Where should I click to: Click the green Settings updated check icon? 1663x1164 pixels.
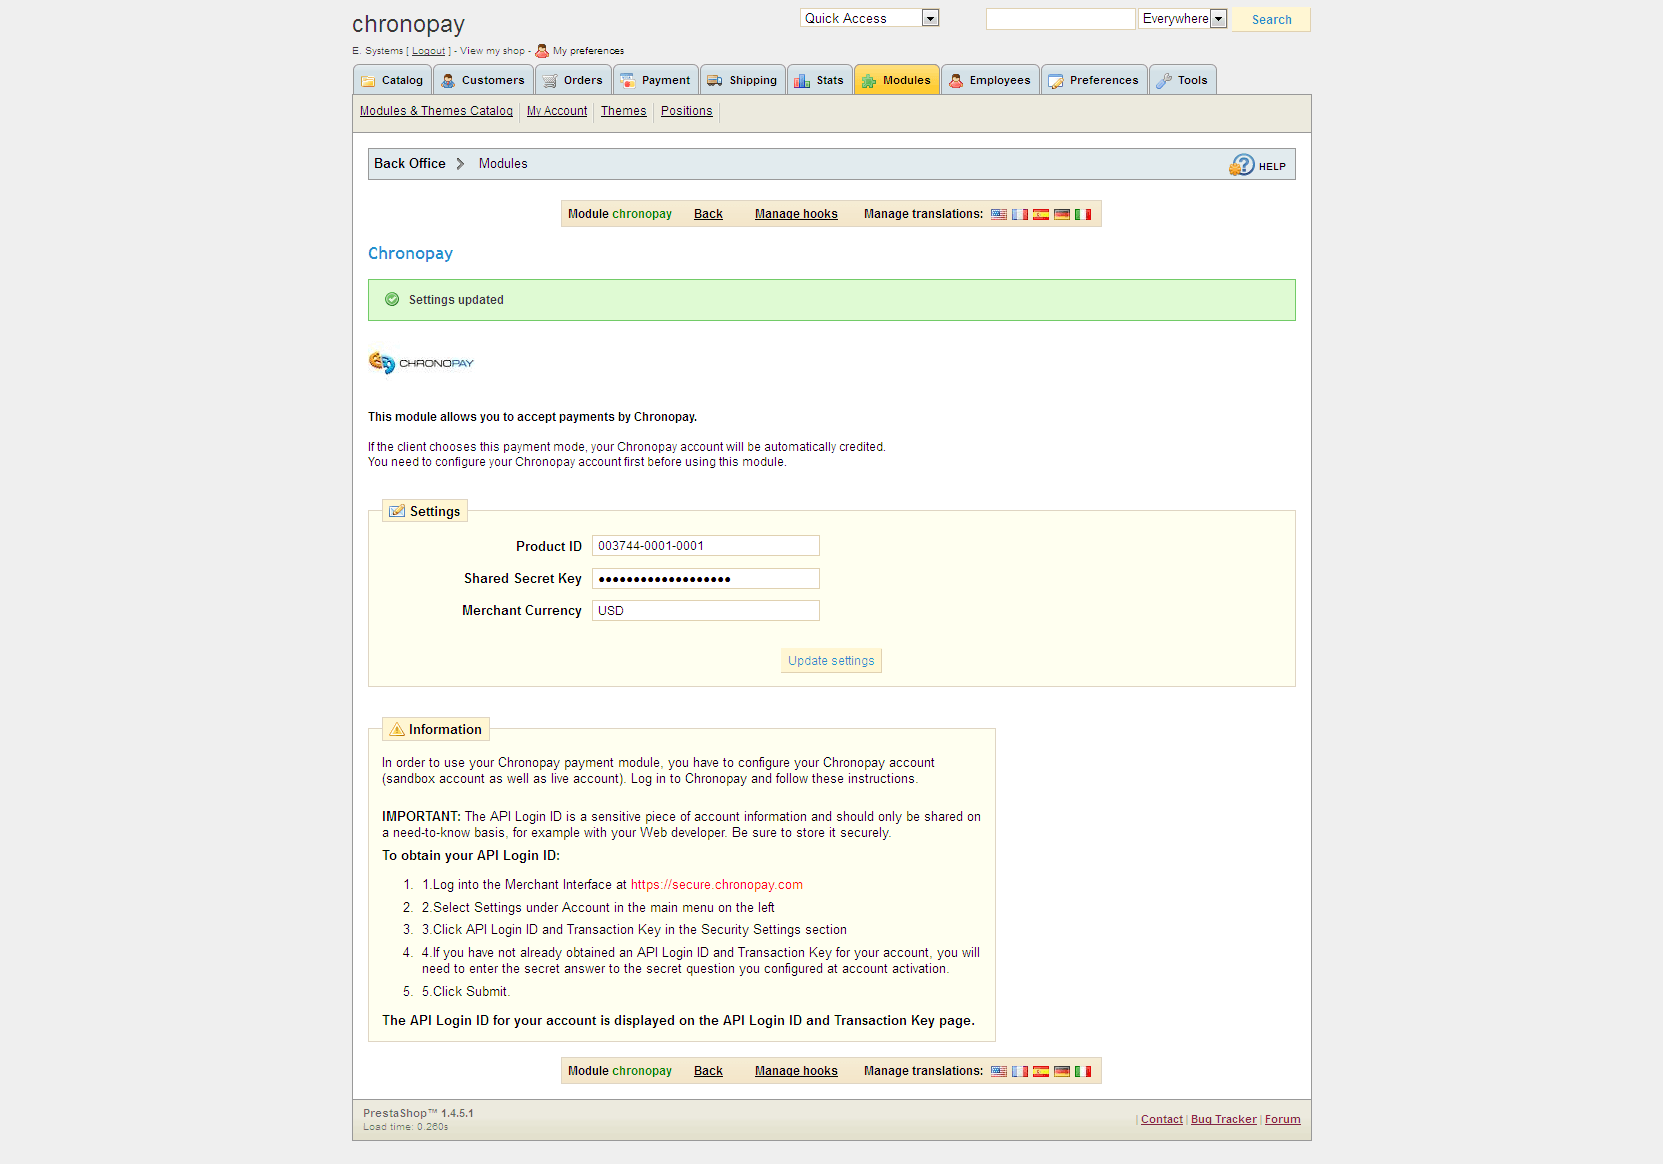(392, 299)
